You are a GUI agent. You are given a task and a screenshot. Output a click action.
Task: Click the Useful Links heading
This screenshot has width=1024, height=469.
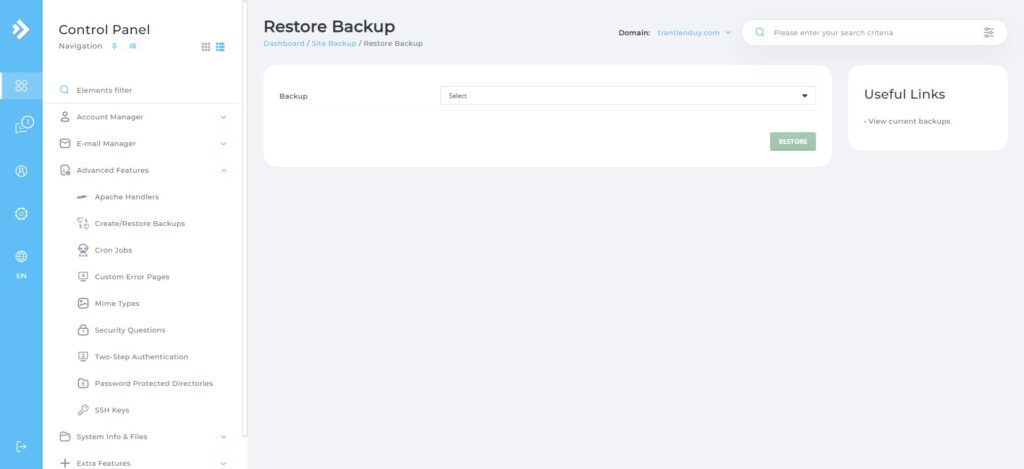coord(904,94)
